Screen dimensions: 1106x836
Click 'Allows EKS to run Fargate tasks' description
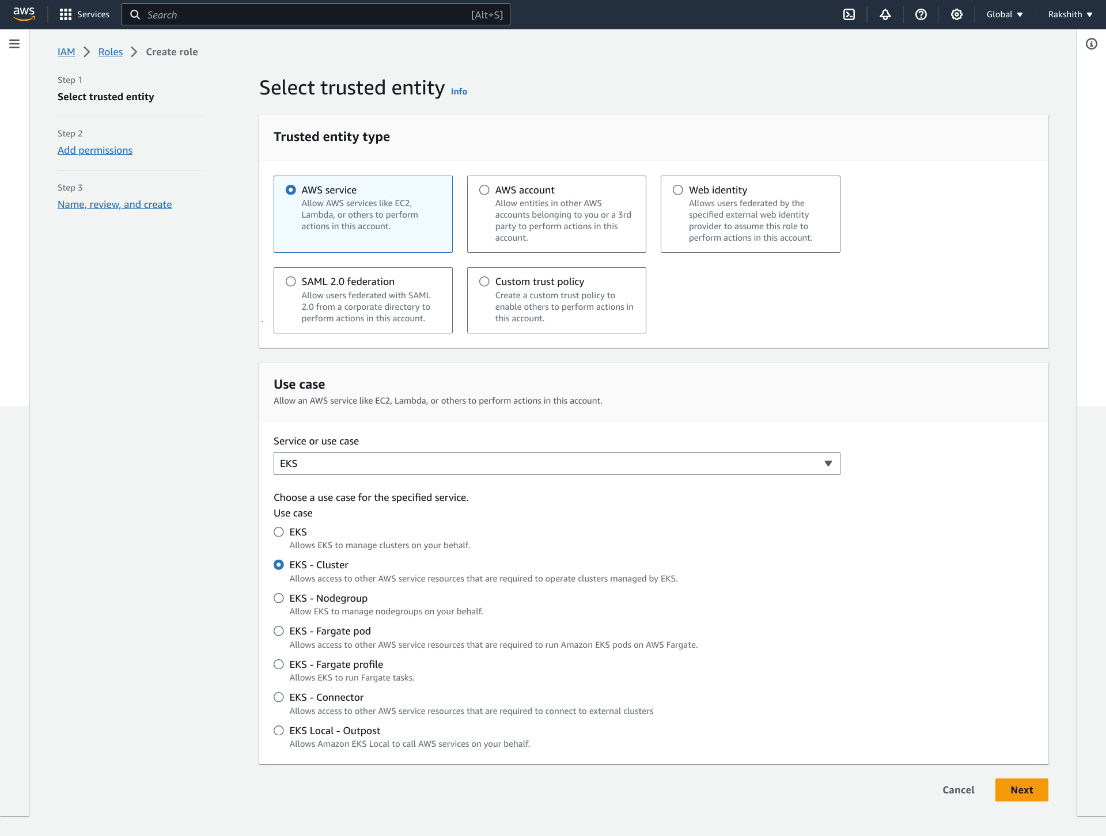352,678
